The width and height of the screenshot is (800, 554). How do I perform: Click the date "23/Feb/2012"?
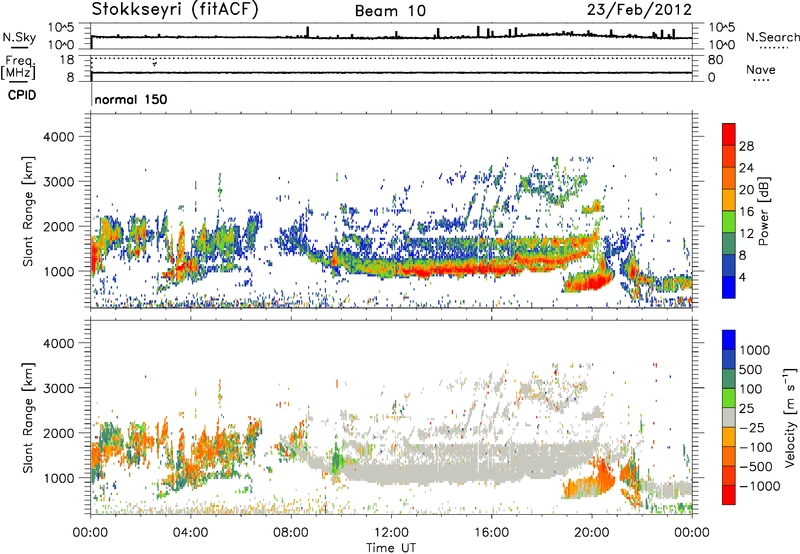(x=639, y=9)
